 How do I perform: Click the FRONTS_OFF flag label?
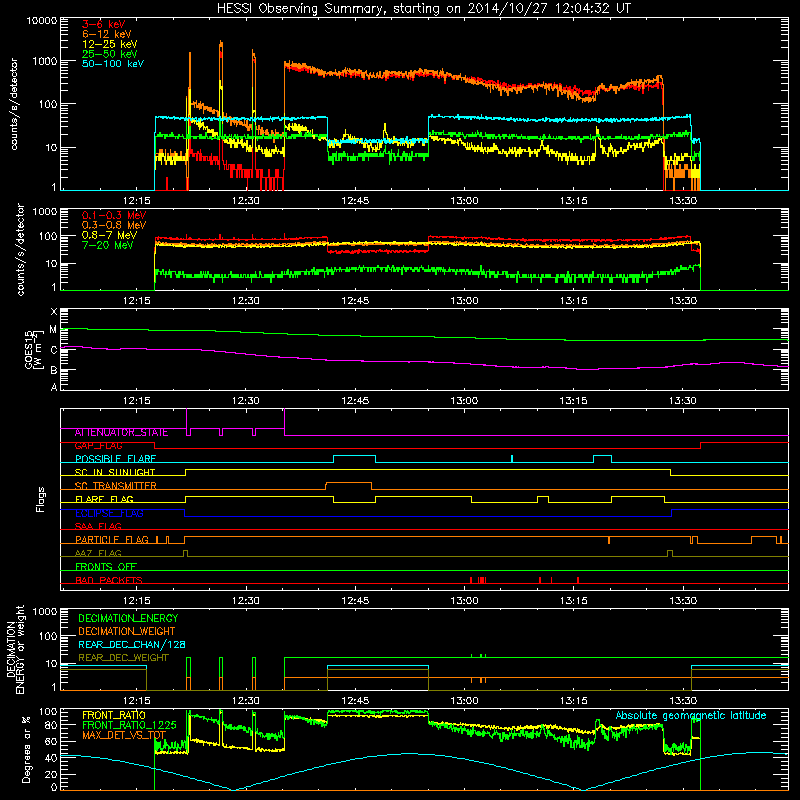(106, 567)
